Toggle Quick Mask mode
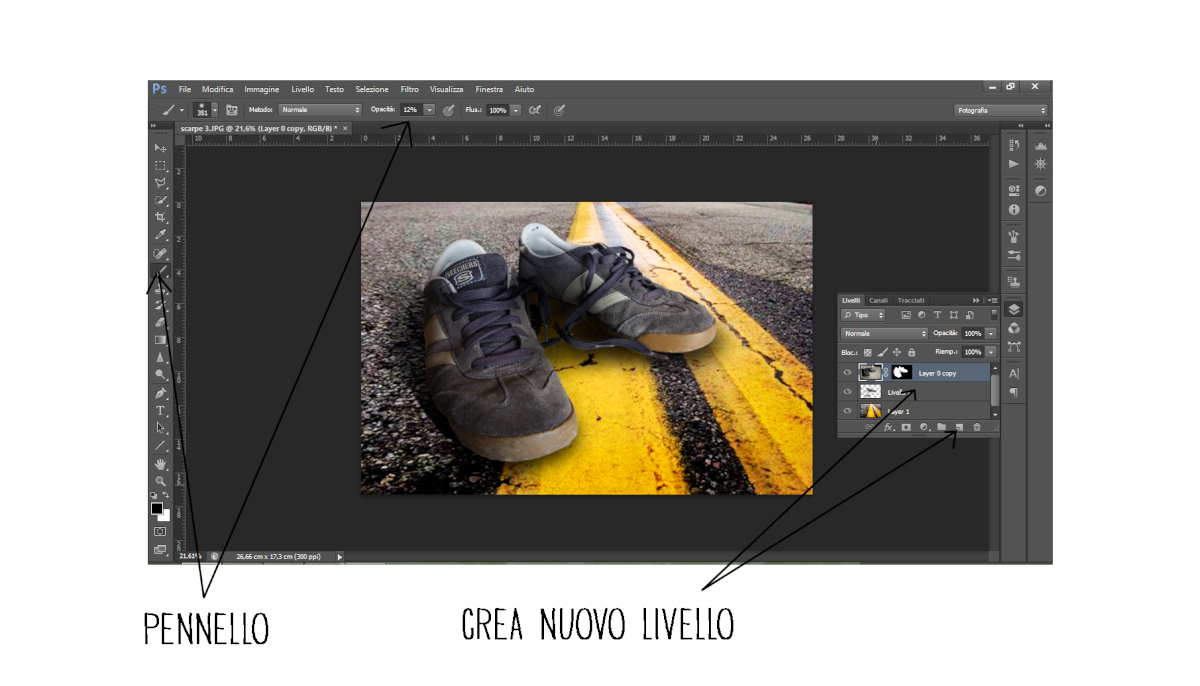The width and height of the screenshot is (1200, 686). click(x=160, y=531)
